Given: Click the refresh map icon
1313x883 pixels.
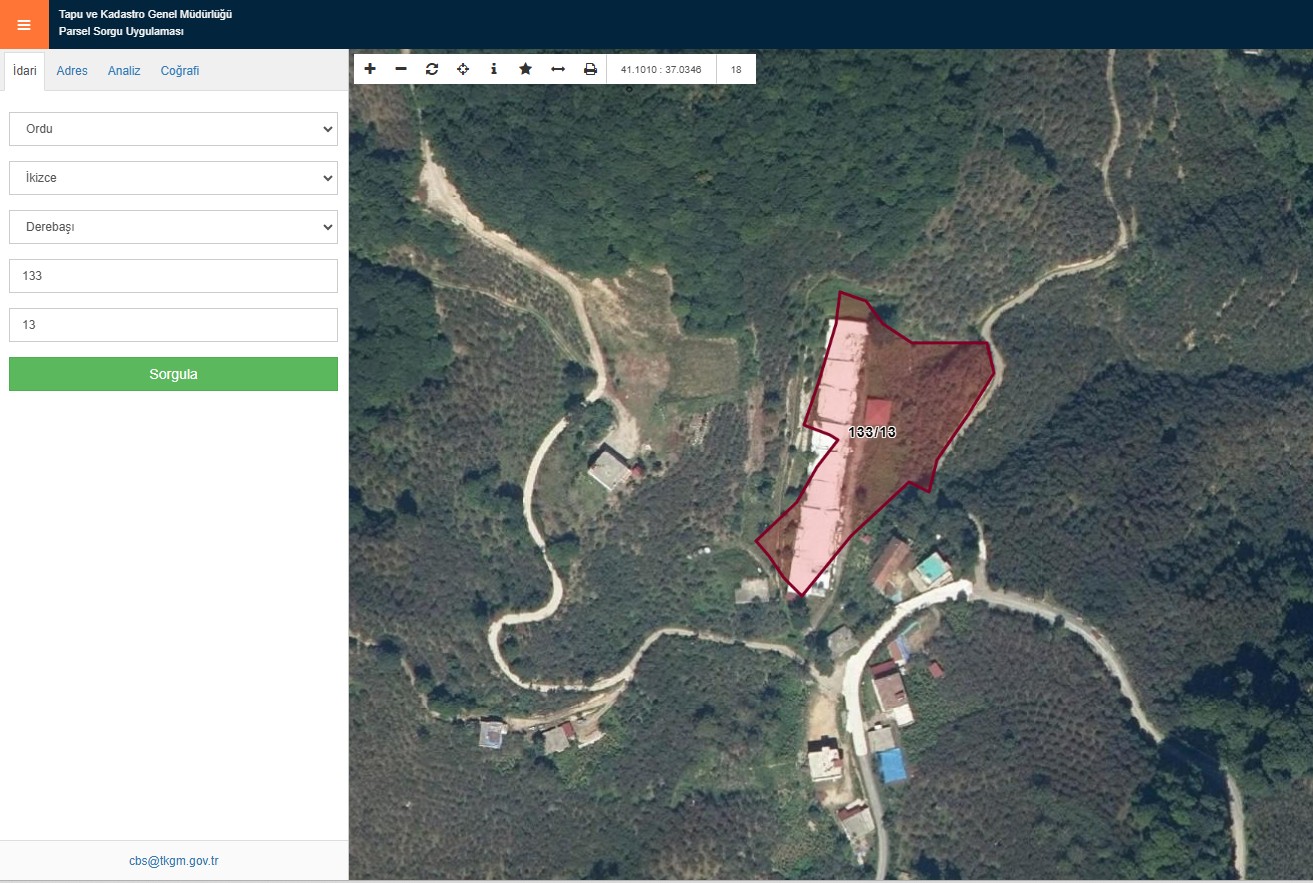Looking at the screenshot, I should click(432, 69).
